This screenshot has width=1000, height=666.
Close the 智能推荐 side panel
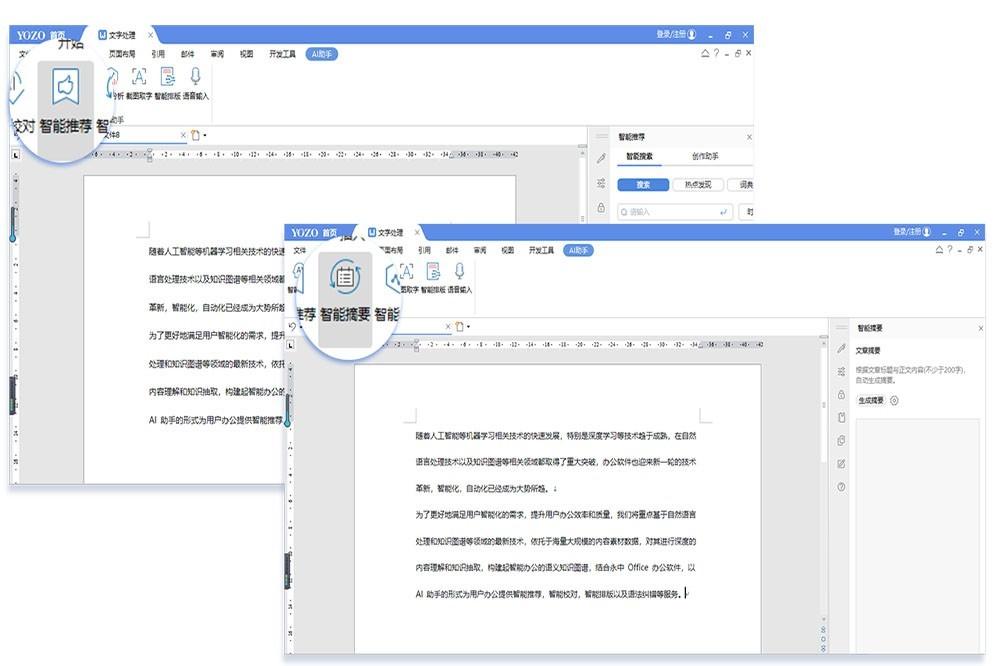[749, 137]
